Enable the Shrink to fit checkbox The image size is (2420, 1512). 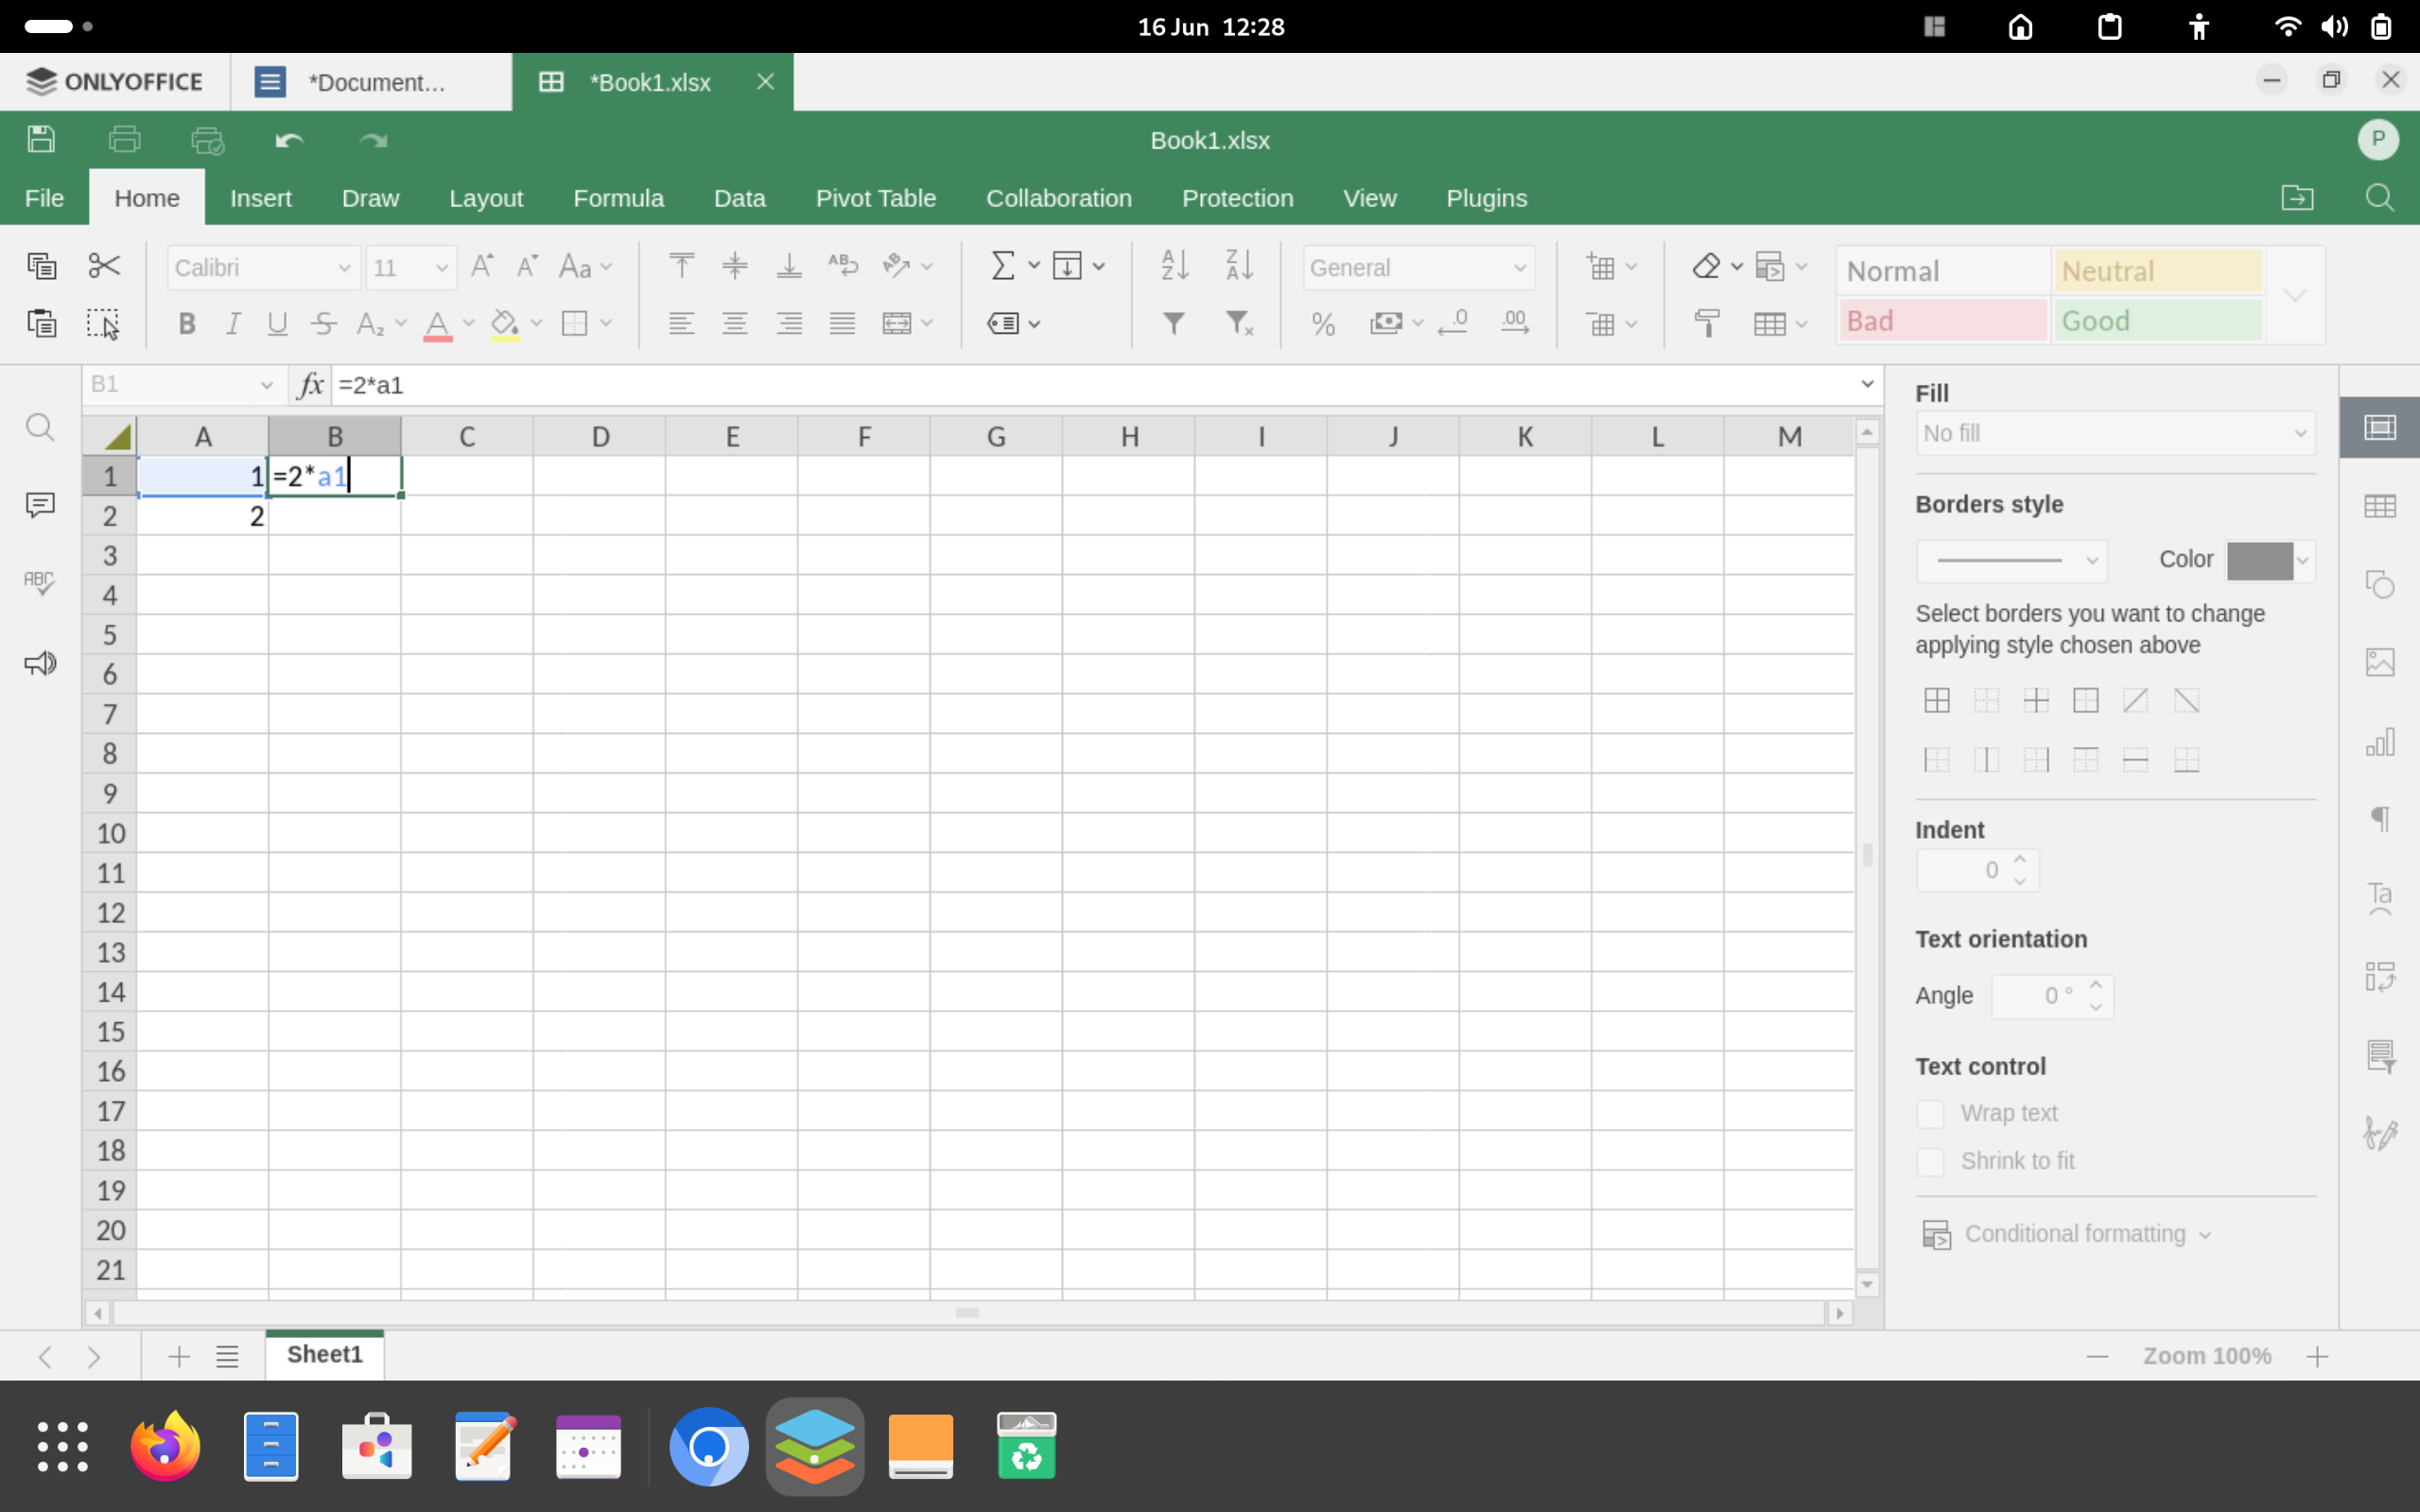coord(1930,1161)
